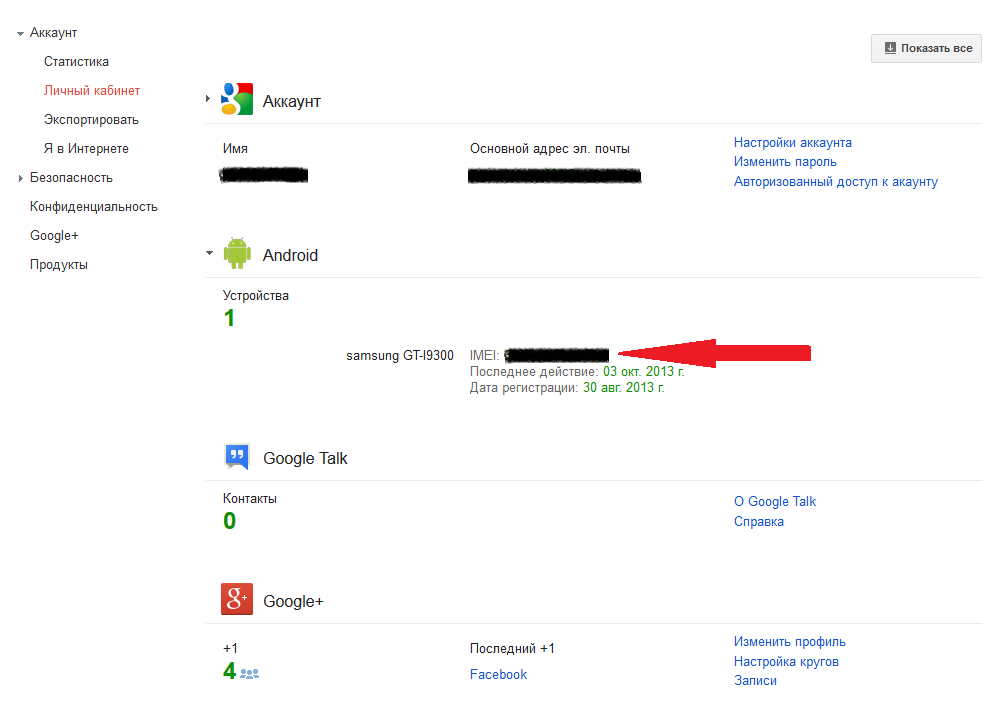This screenshot has width=999, height=719.
Task: Click the blue Google Talk icon
Action: (x=237, y=457)
